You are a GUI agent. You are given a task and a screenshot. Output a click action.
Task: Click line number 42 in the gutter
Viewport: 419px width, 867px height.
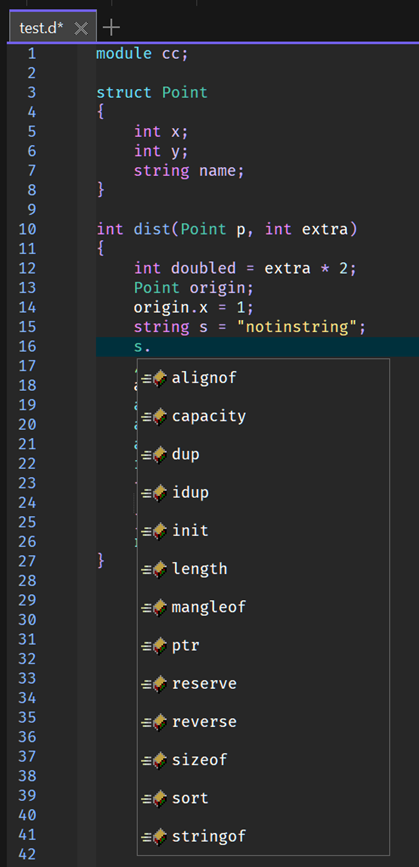[x=27, y=854]
